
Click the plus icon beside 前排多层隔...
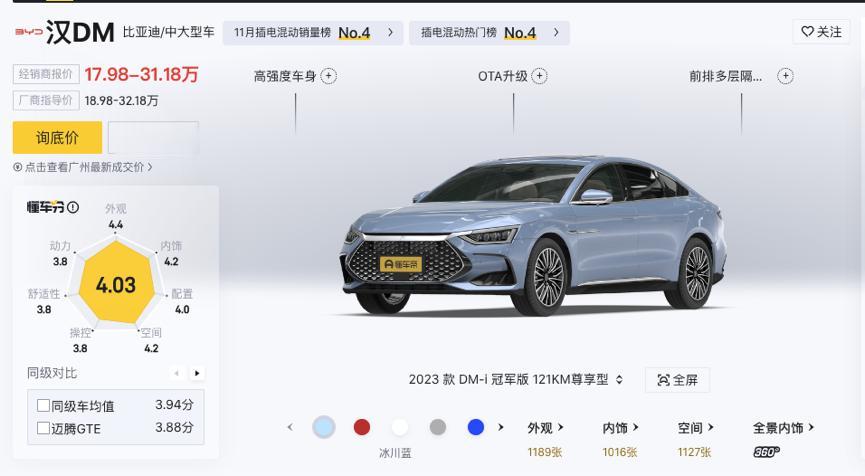pos(786,76)
